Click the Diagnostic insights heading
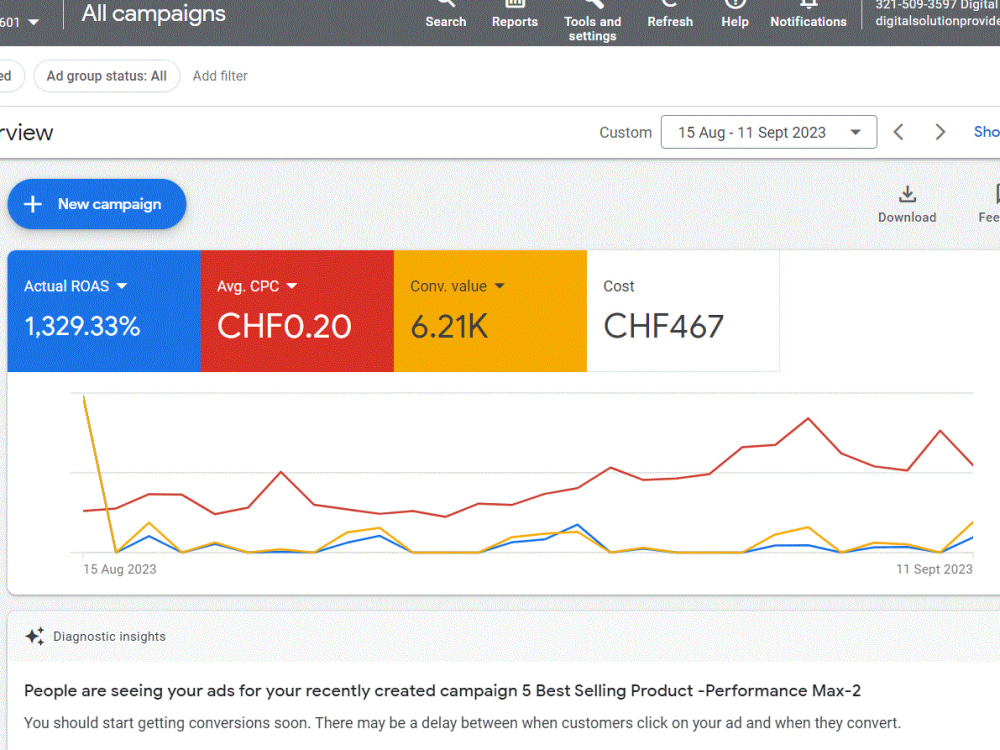This screenshot has height=750, width=1000. 109,636
